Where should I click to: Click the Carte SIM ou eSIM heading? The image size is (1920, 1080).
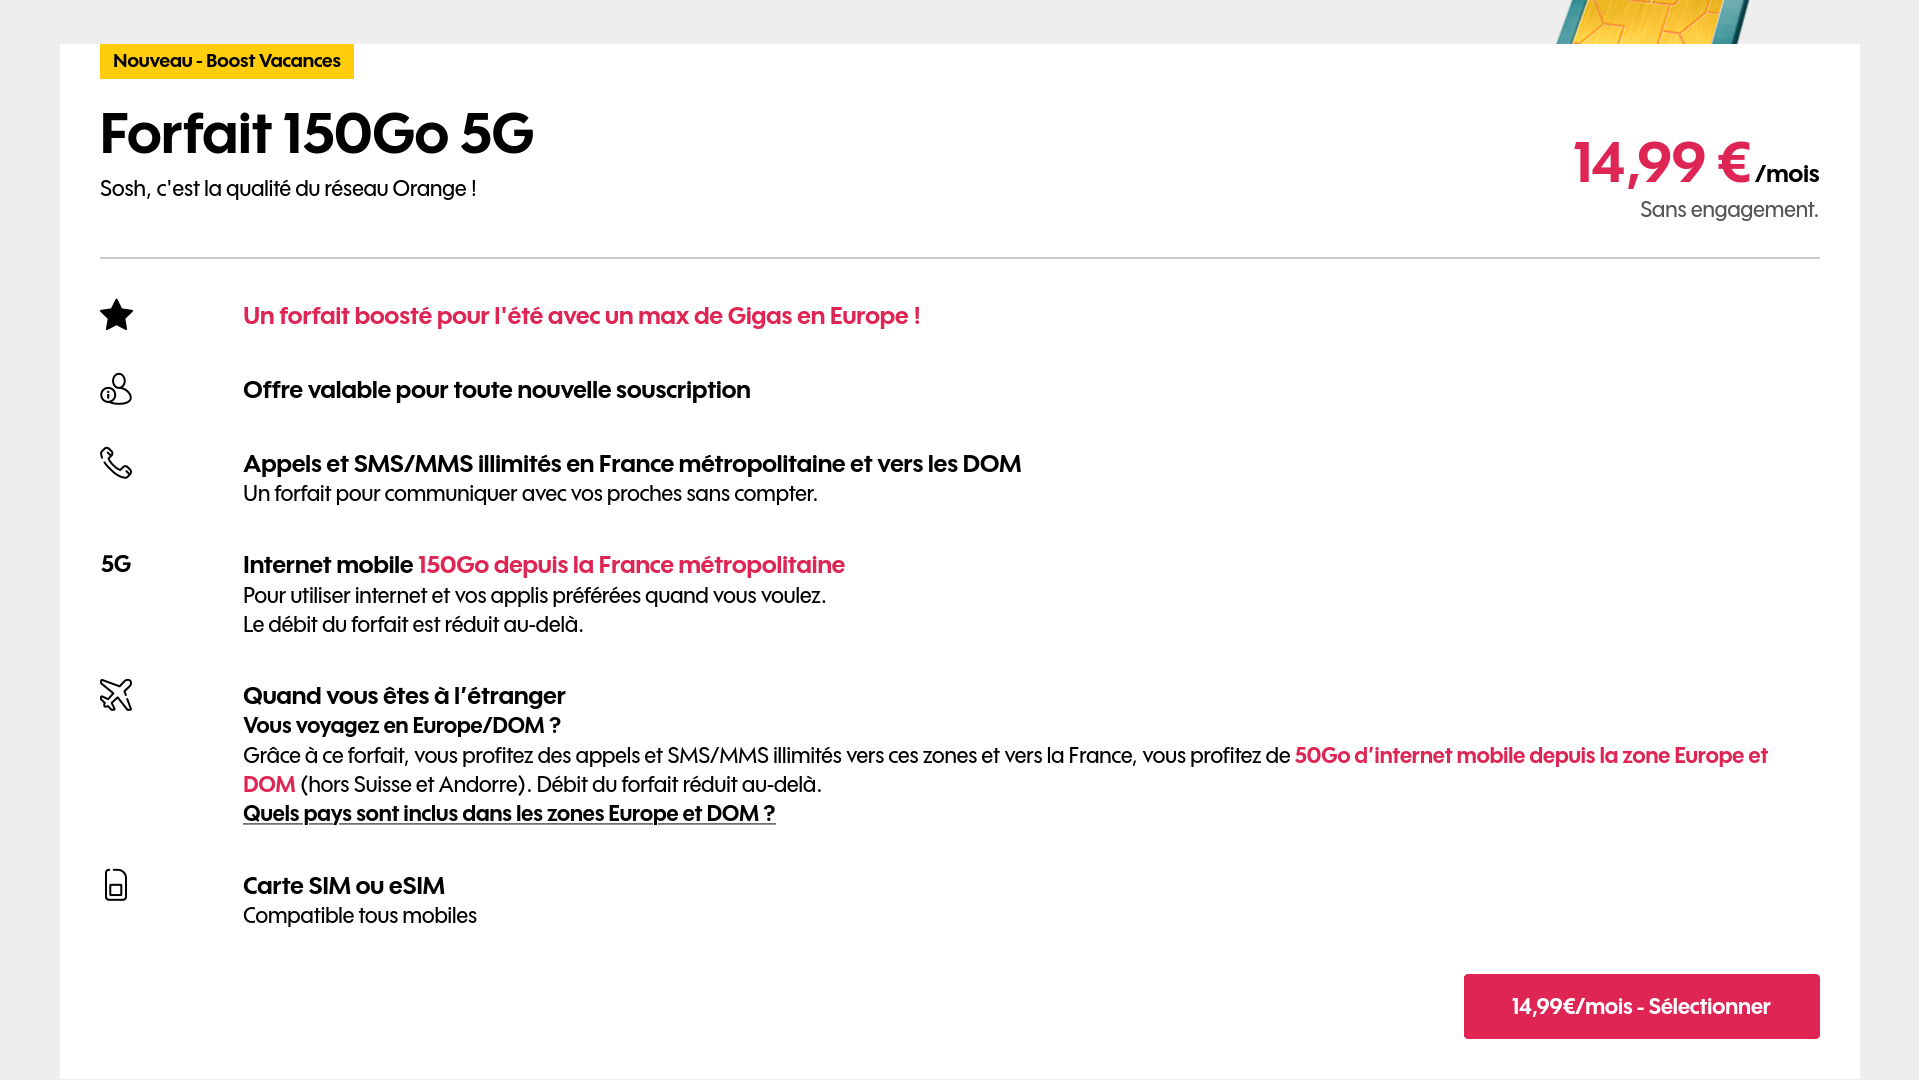(344, 886)
